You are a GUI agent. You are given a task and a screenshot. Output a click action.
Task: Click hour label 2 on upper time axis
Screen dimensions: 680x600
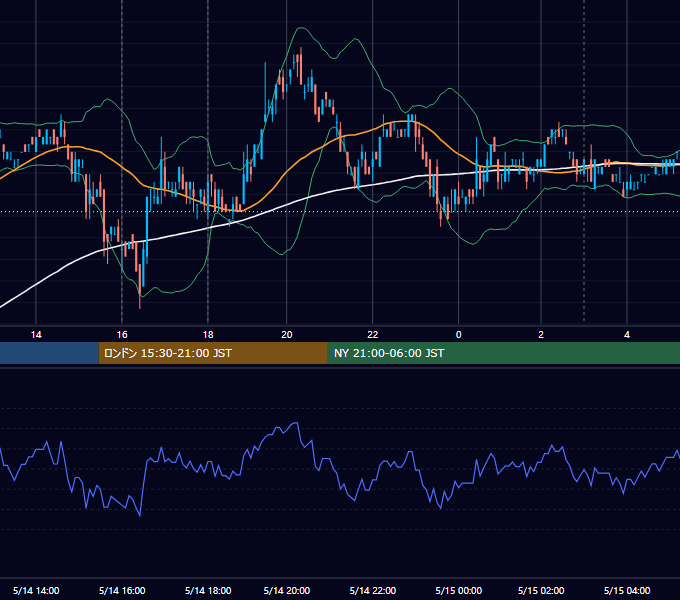[541, 335]
